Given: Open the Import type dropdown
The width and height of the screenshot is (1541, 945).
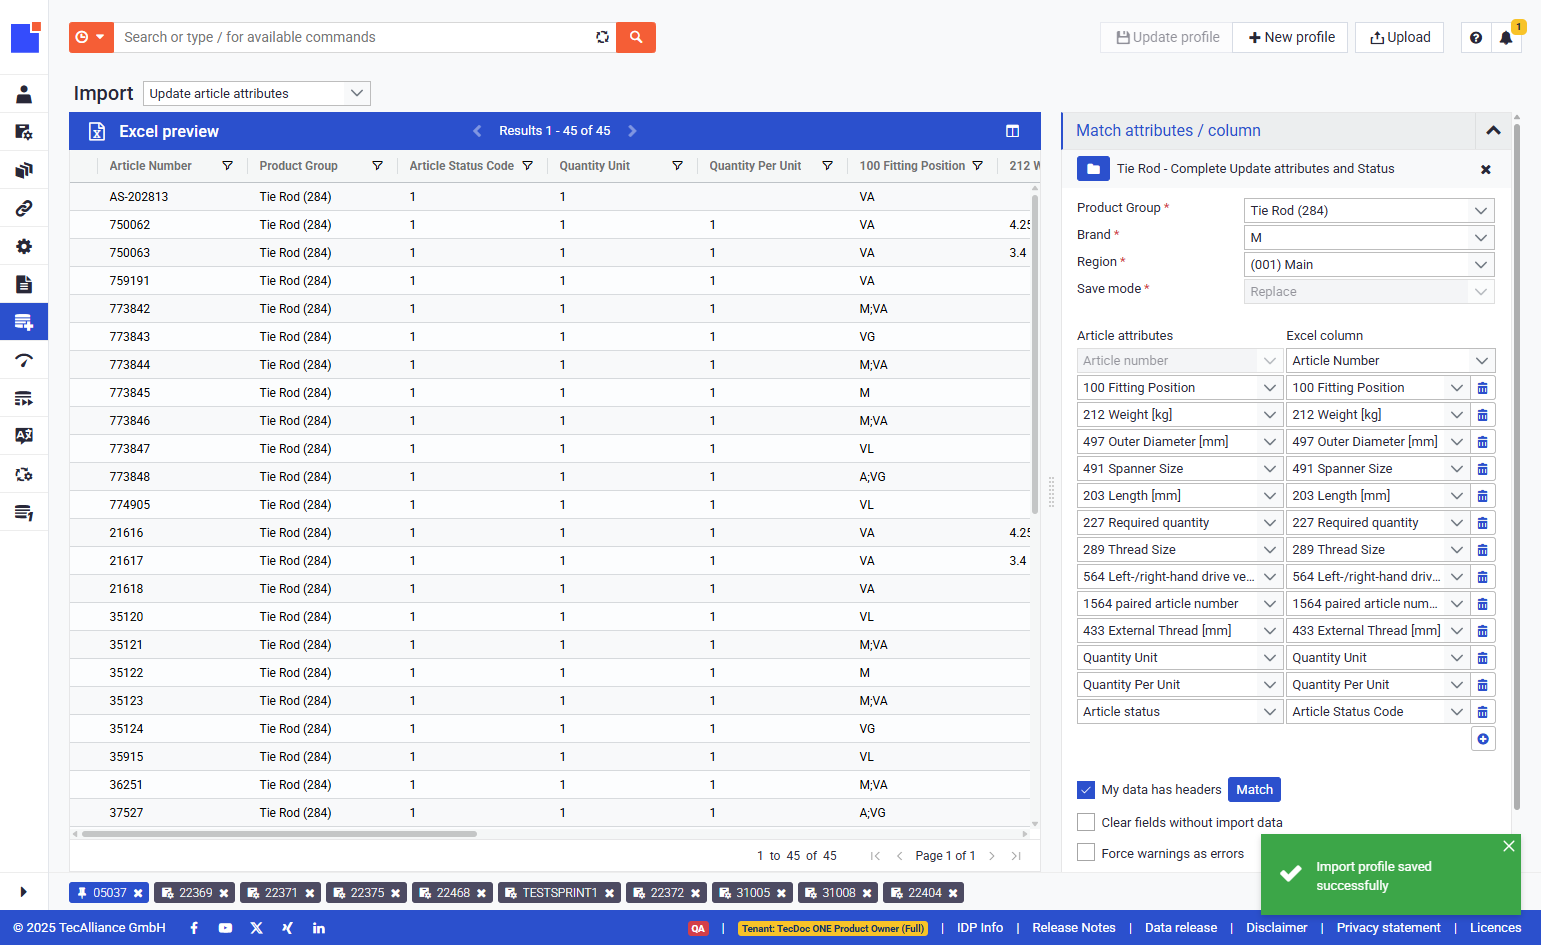Looking at the screenshot, I should (x=257, y=94).
